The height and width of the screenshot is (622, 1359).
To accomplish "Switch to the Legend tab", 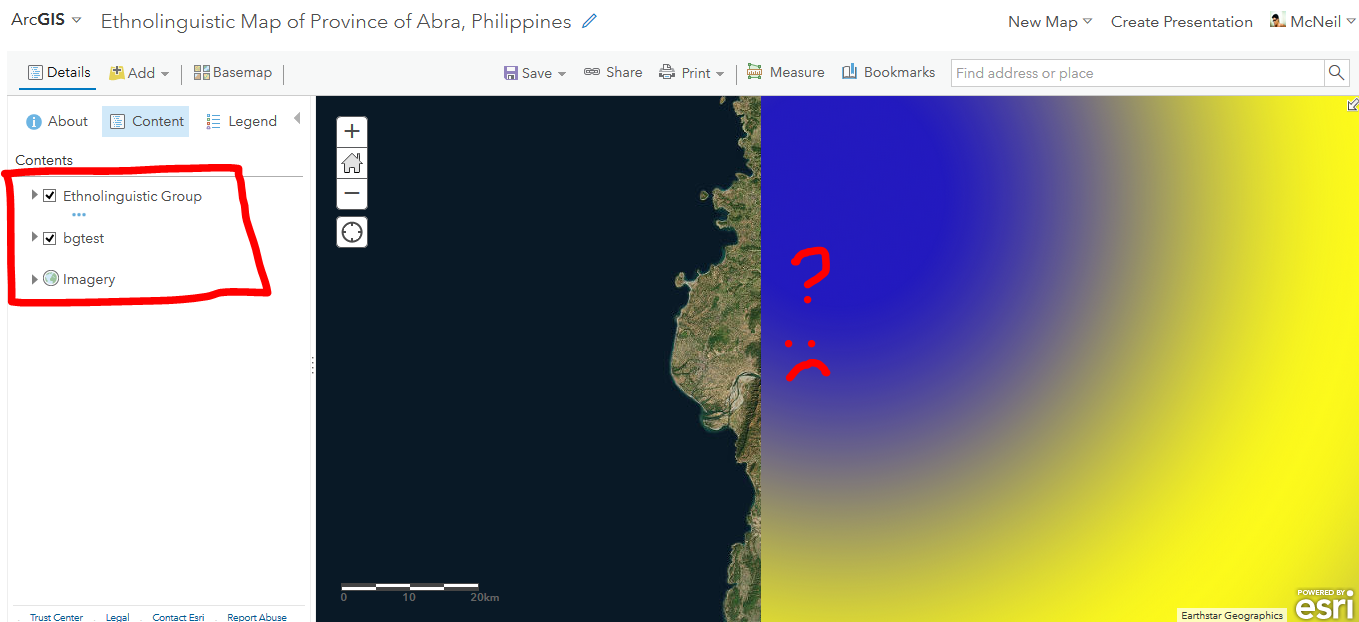I will [x=241, y=121].
